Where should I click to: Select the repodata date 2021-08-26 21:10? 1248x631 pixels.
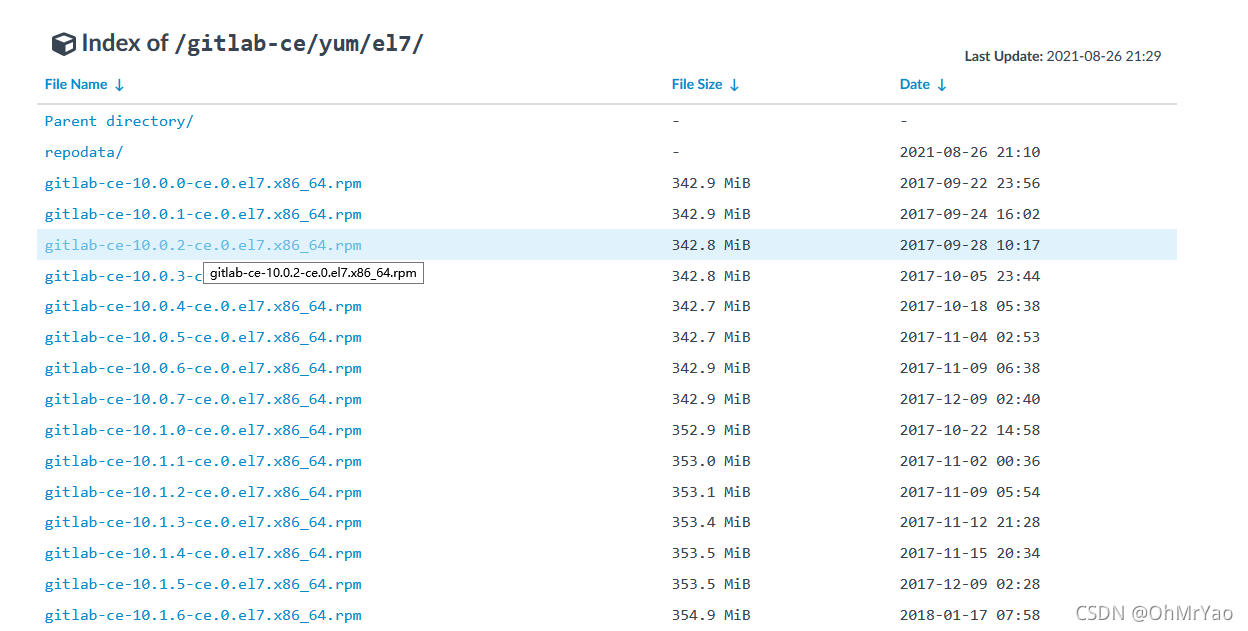[x=970, y=152]
